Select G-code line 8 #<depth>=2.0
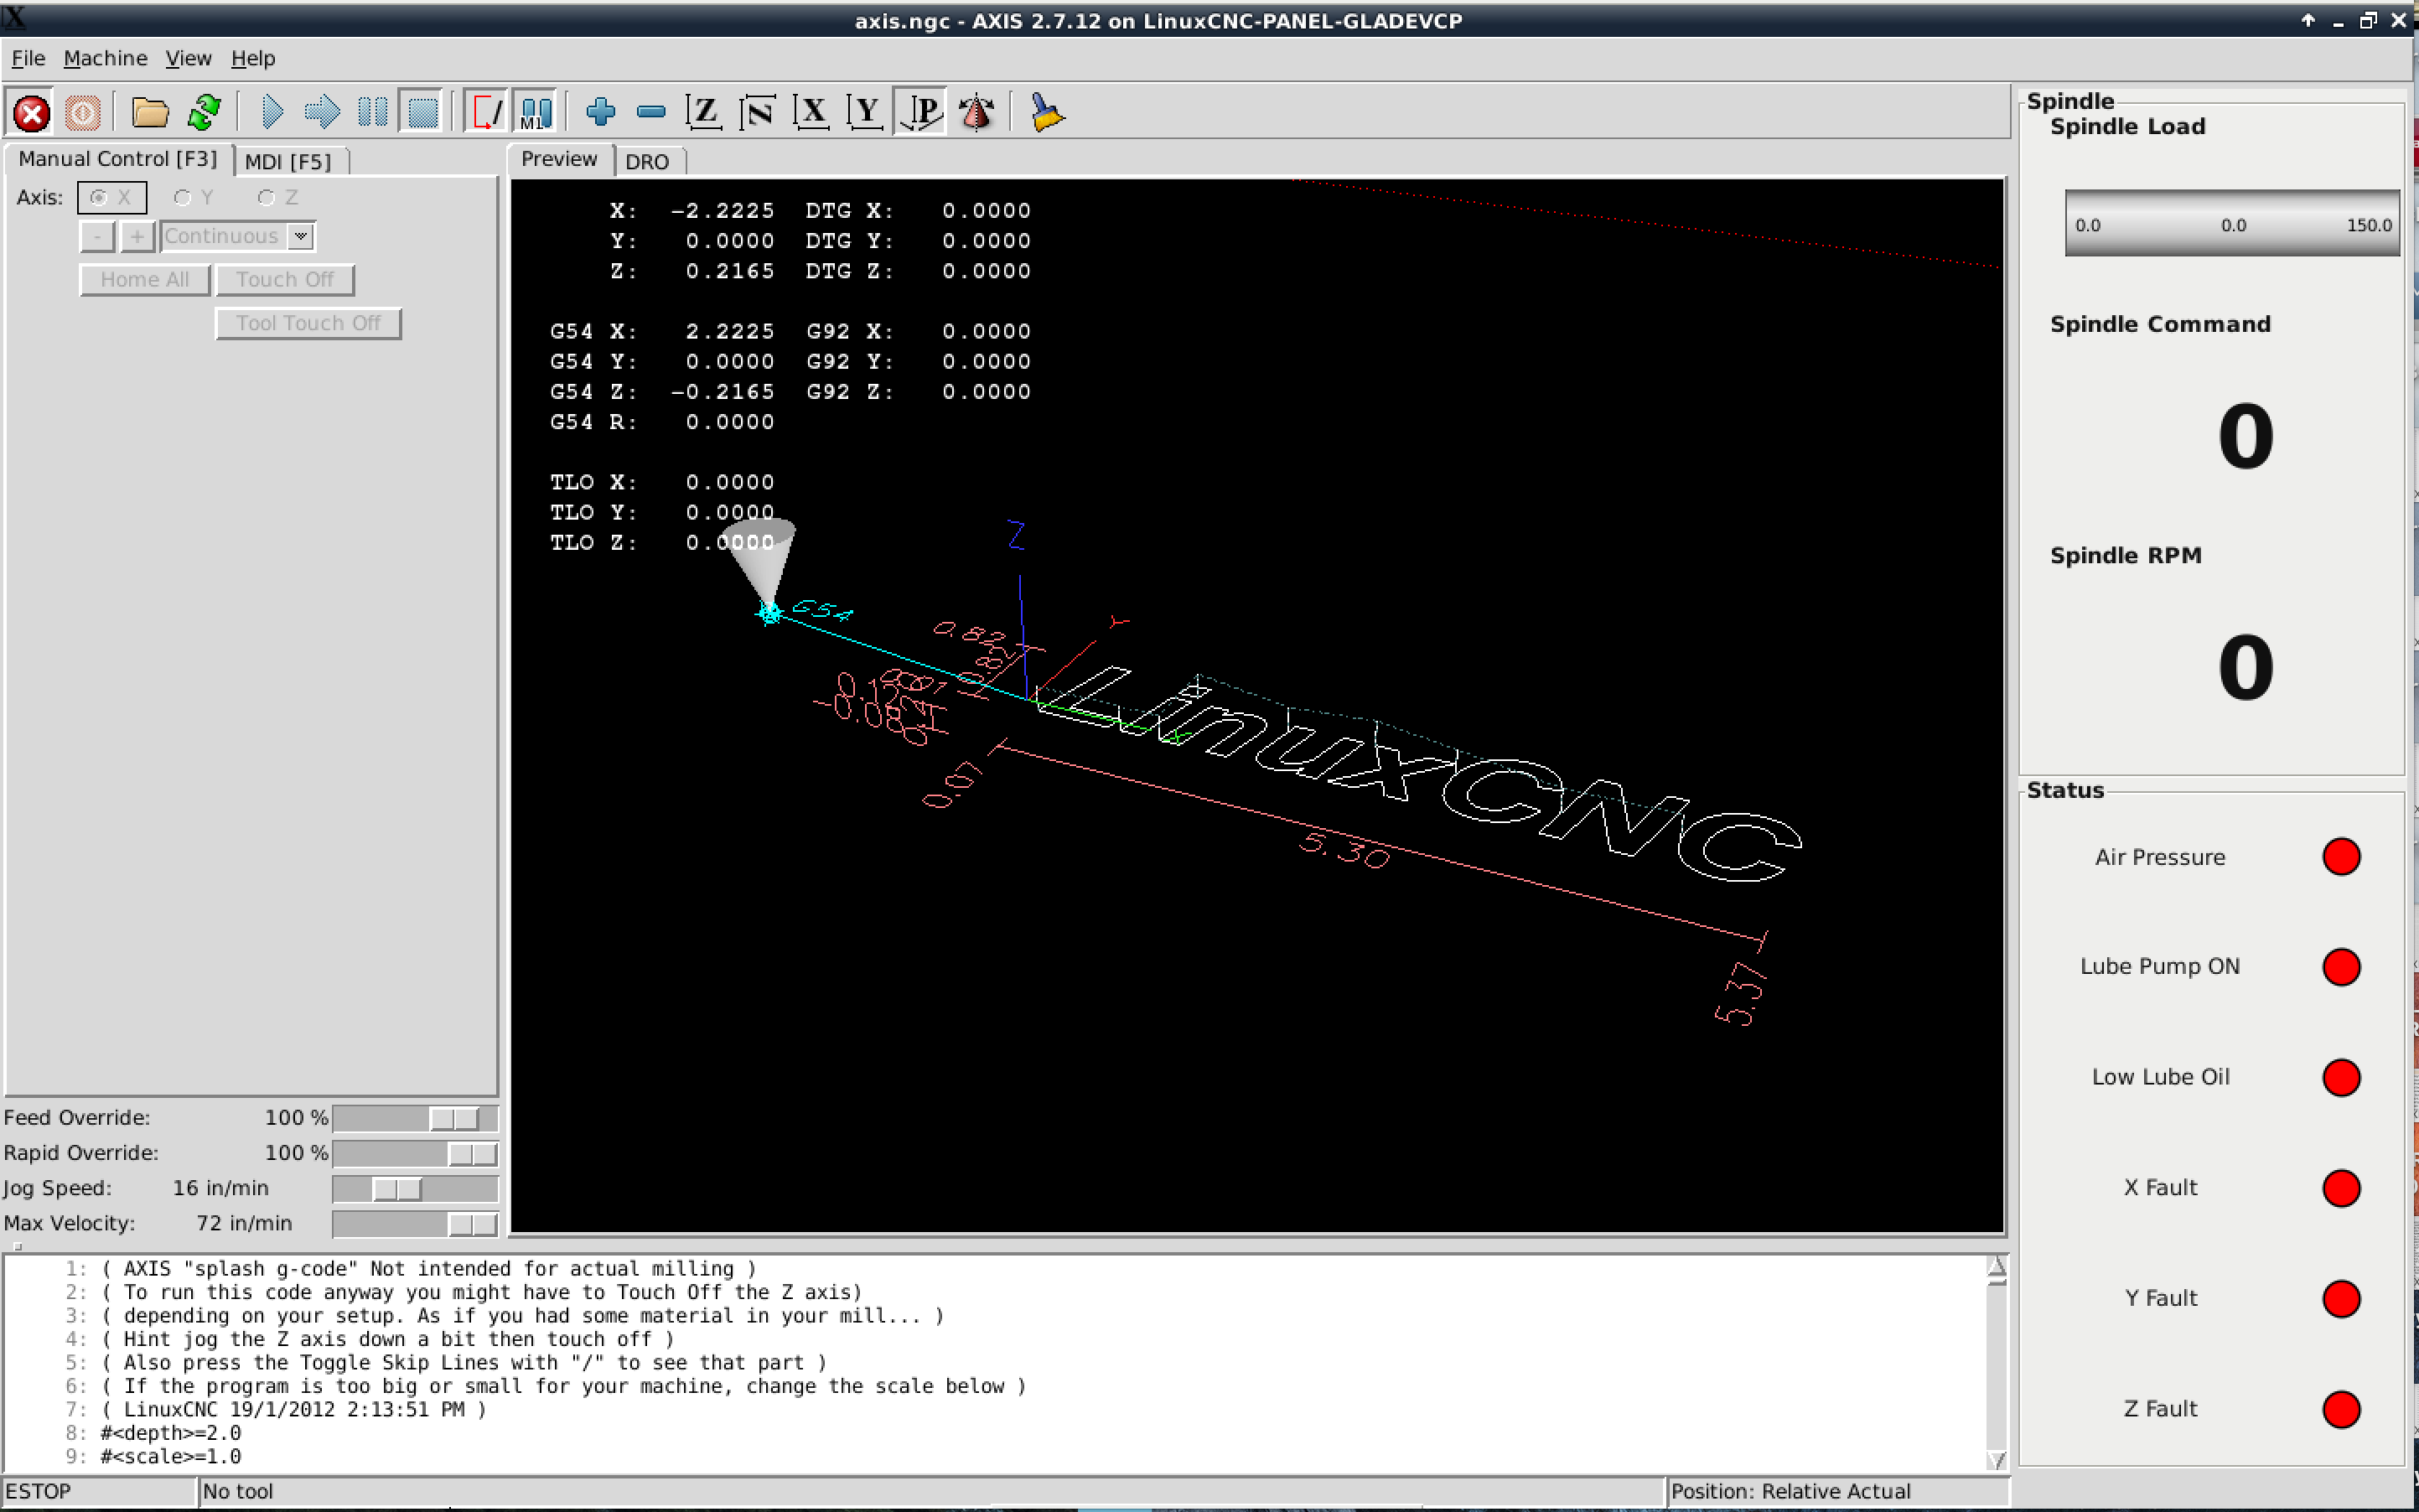 [995, 1433]
